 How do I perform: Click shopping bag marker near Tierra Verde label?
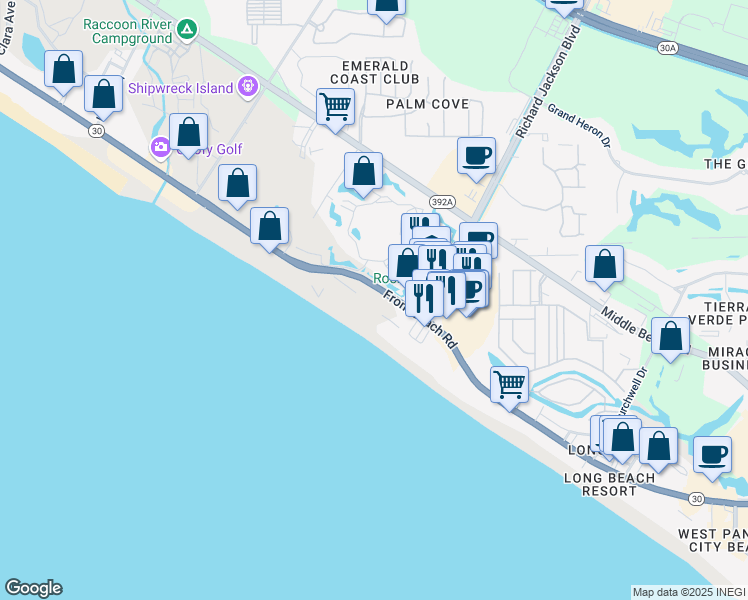[671, 335]
